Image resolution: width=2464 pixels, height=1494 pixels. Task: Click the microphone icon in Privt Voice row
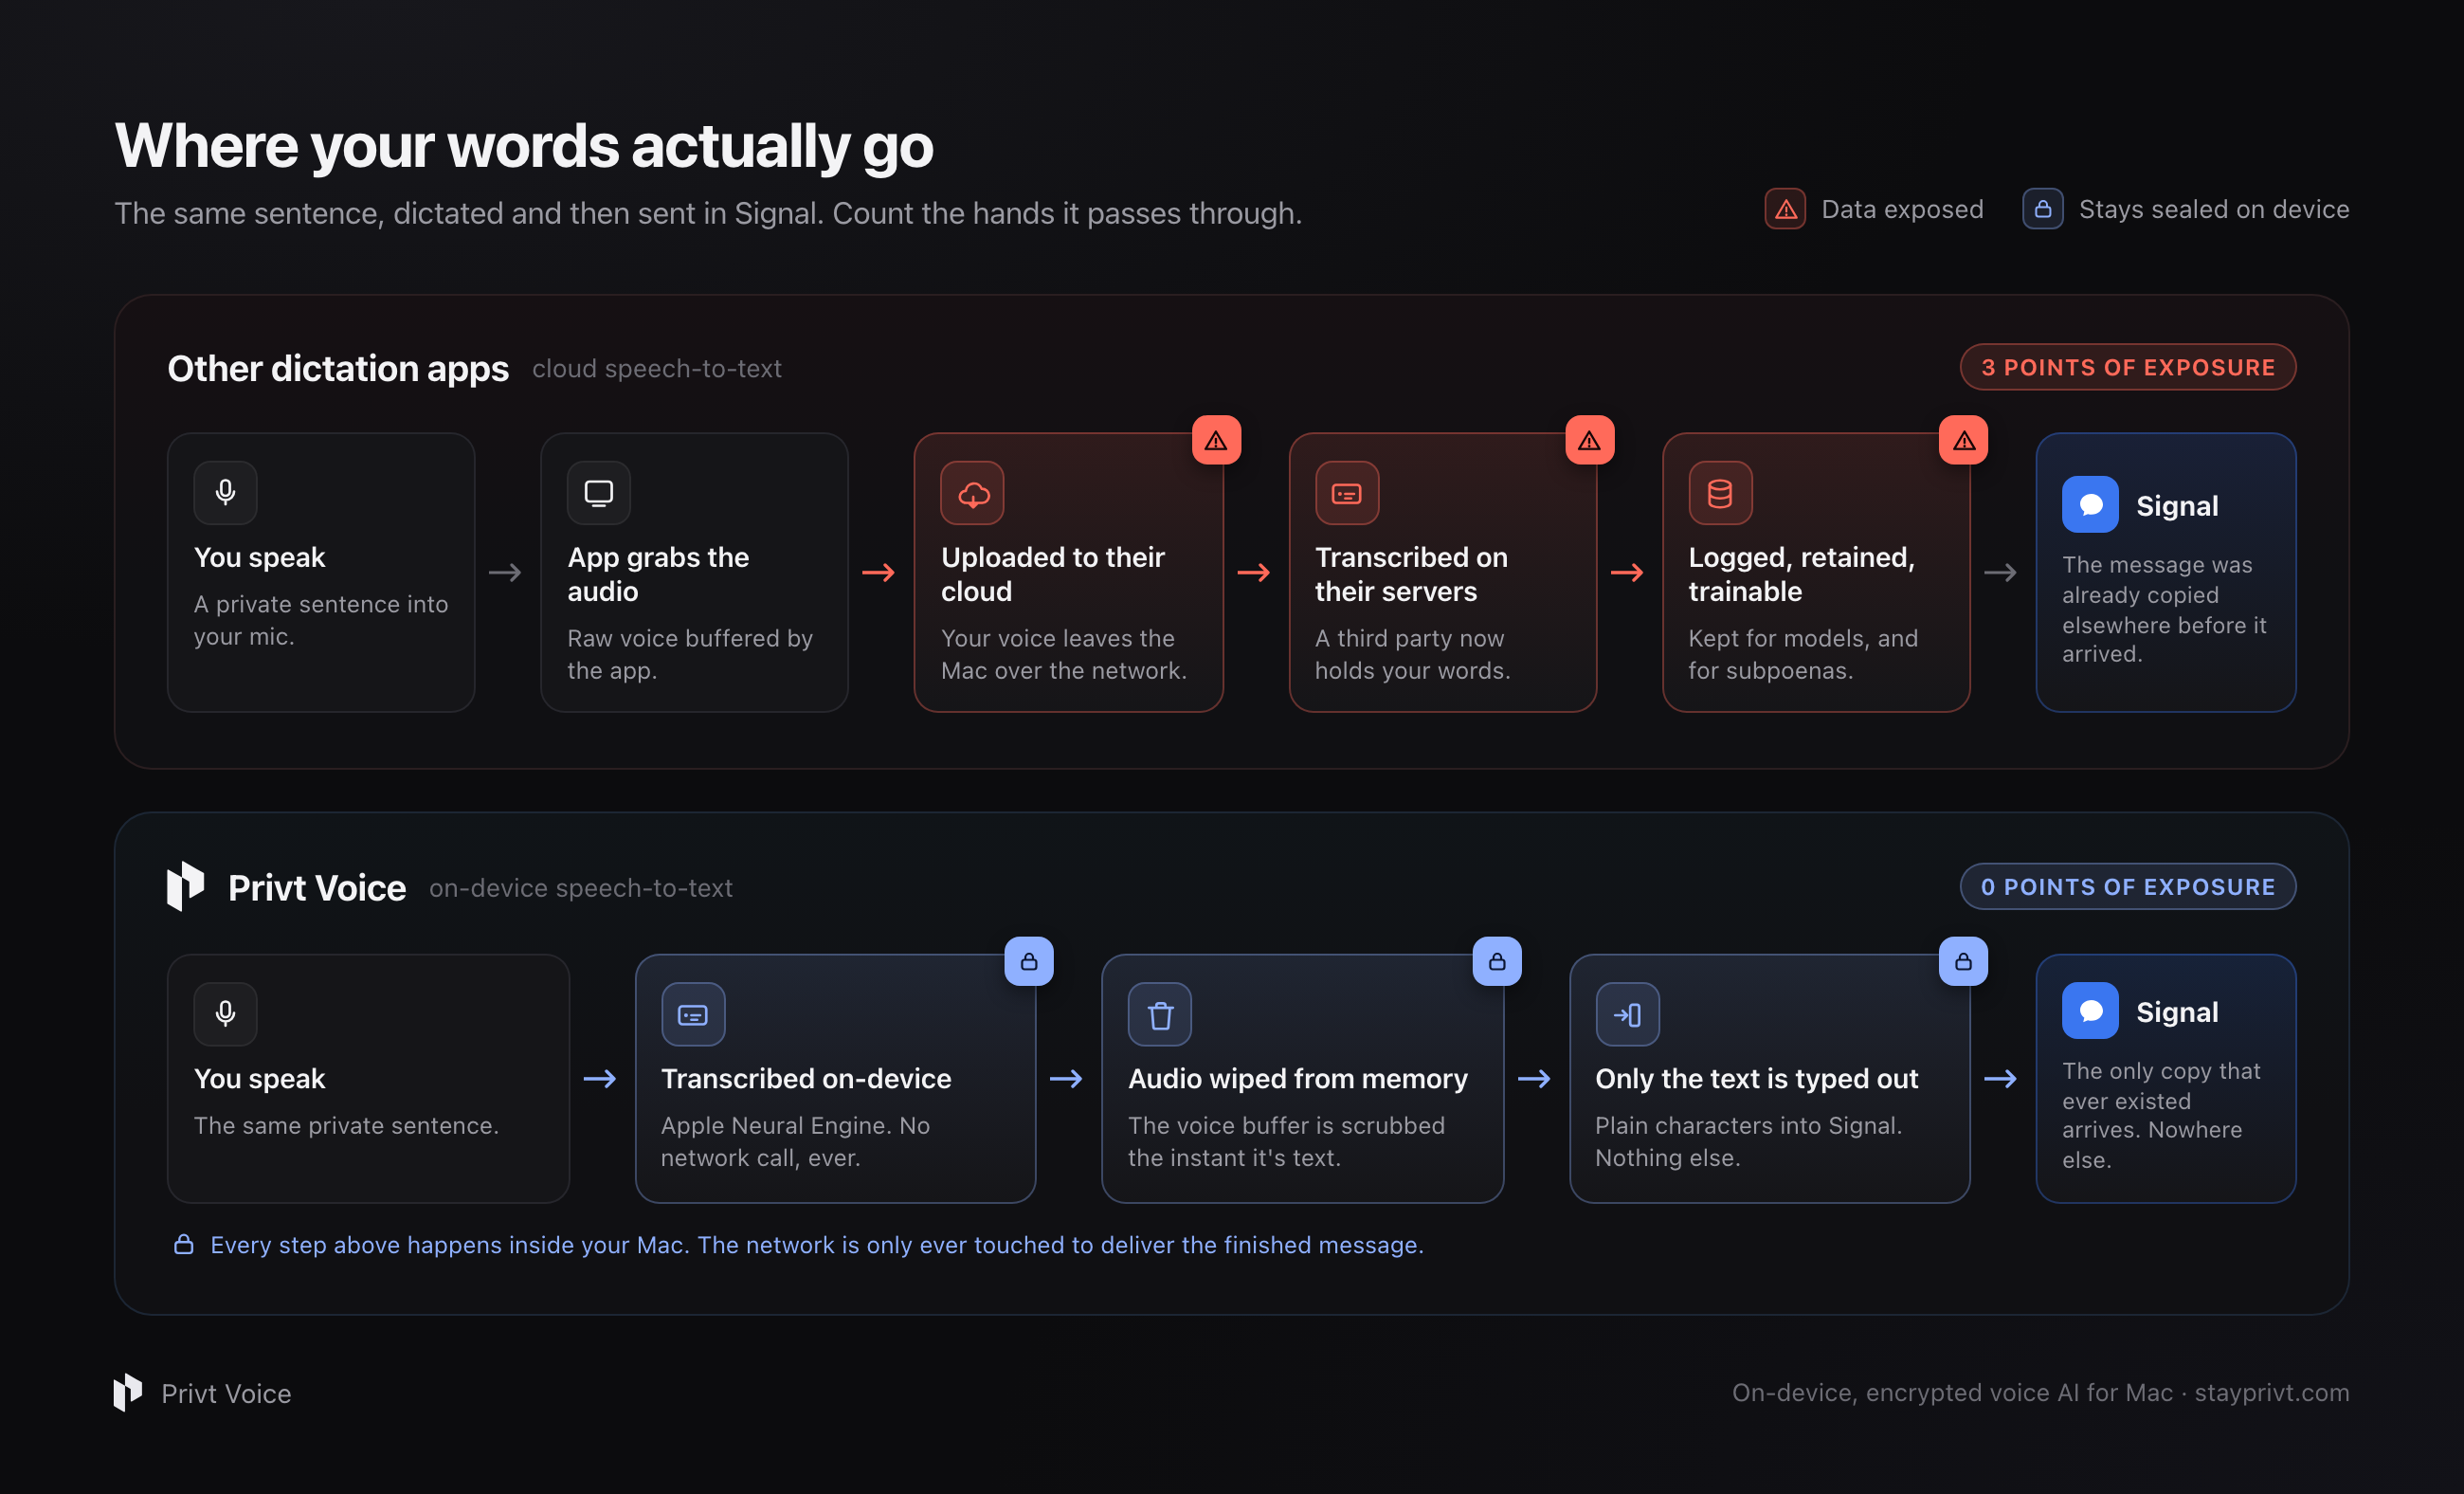tap(225, 1013)
